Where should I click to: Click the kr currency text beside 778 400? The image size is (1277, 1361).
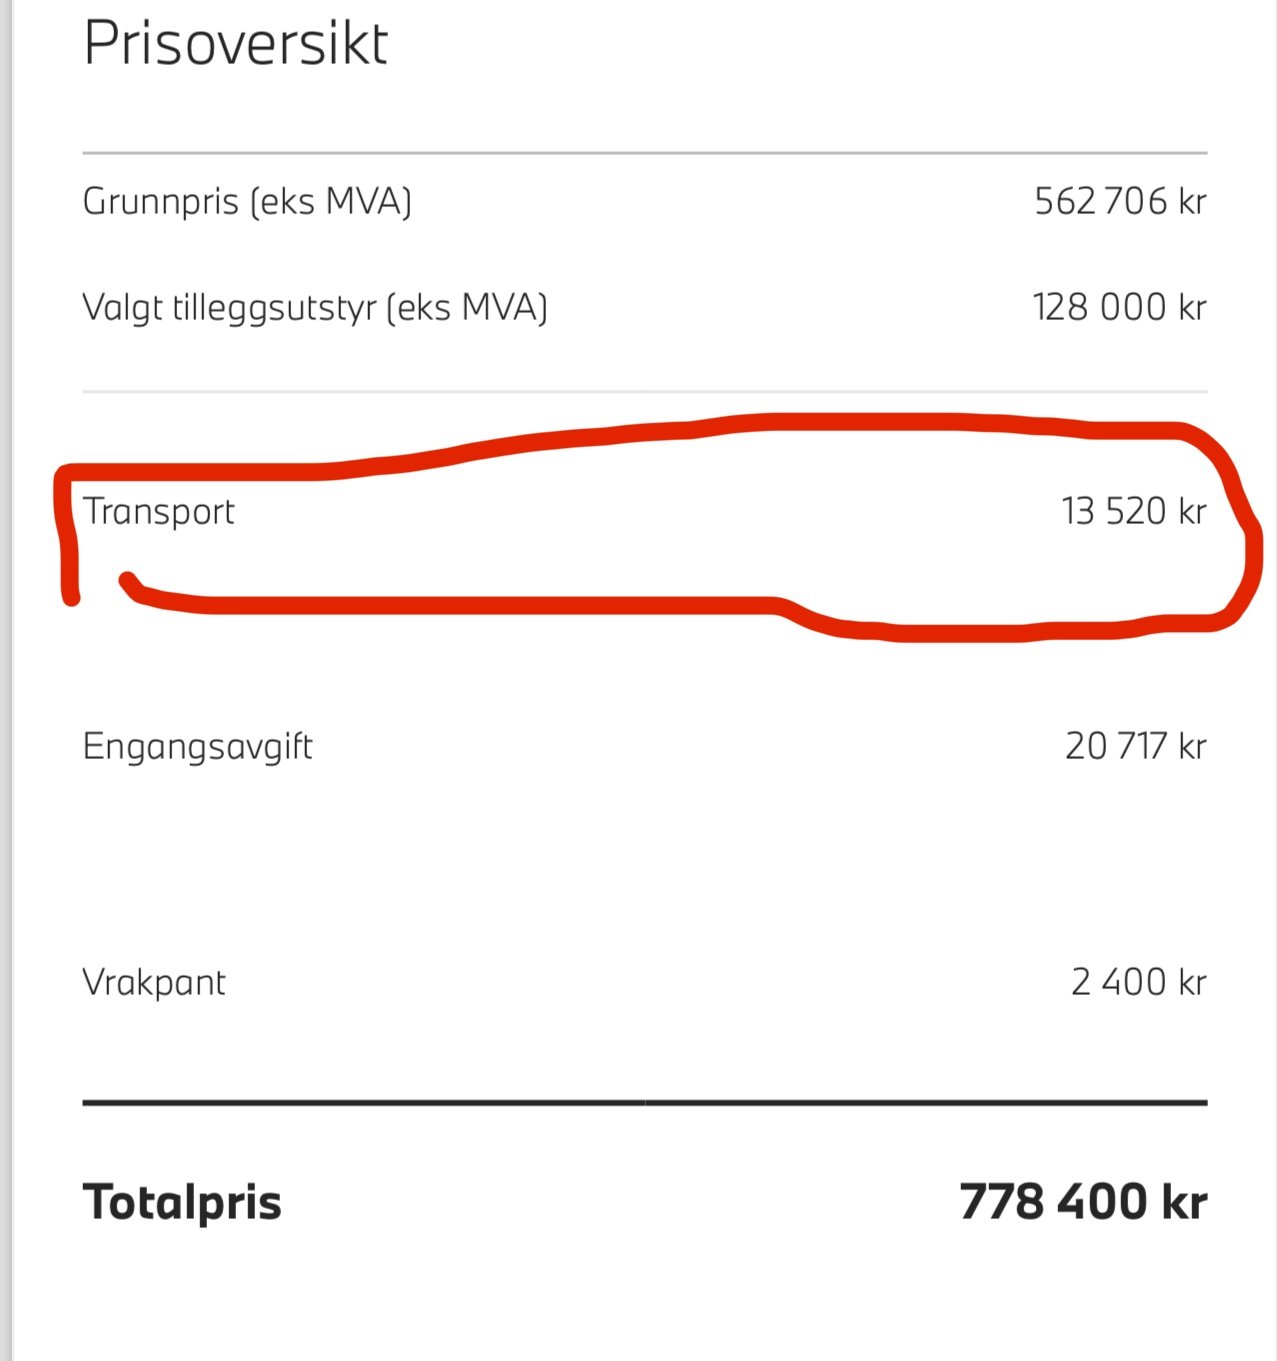[1185, 1201]
